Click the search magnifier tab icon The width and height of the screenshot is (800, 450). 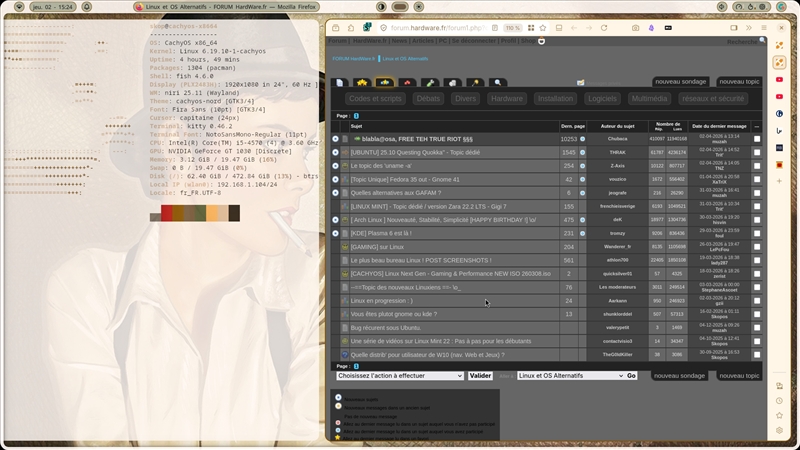point(499,83)
